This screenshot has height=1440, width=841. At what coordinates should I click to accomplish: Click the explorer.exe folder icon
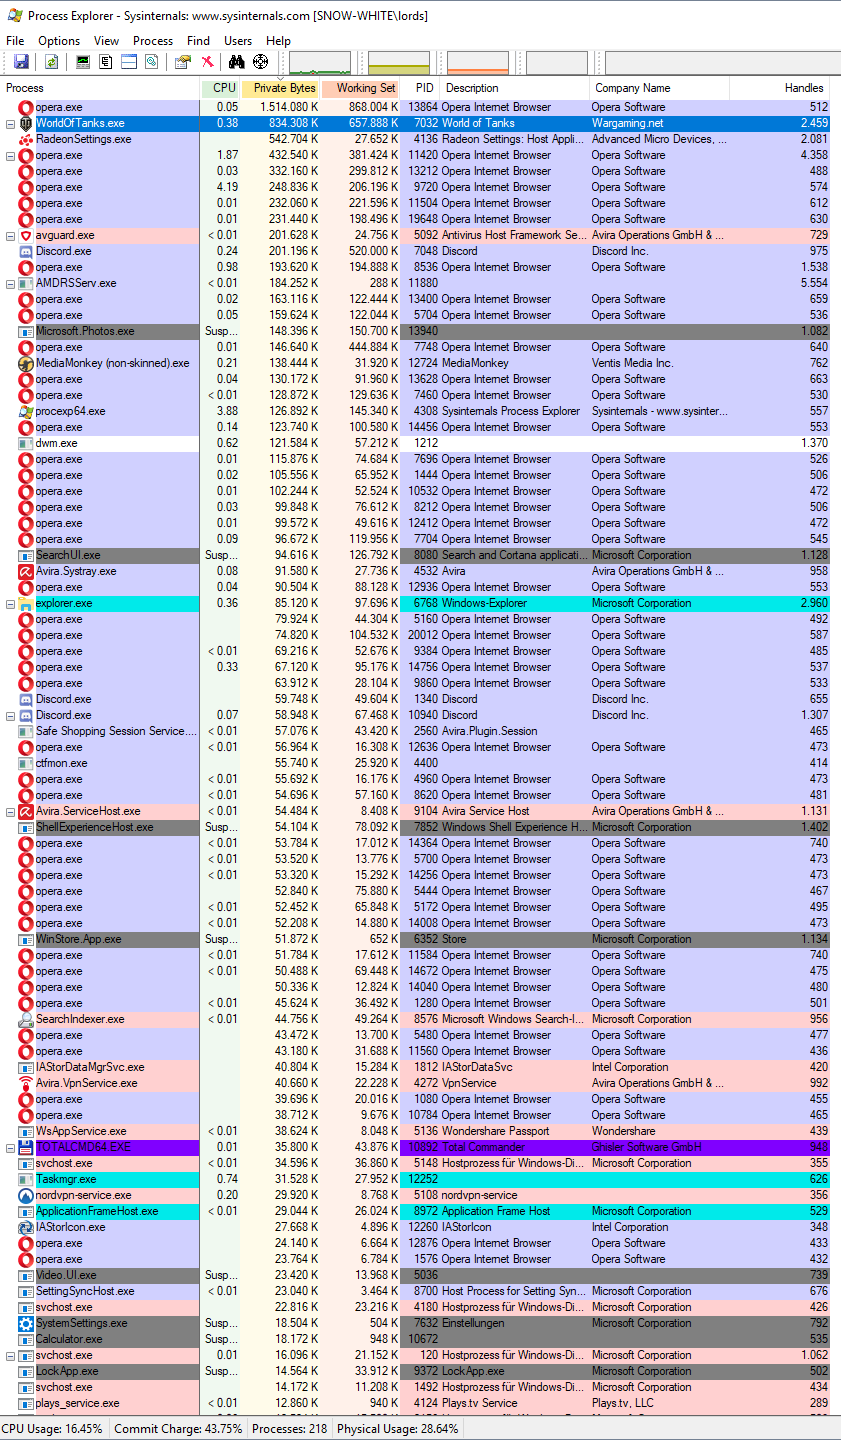pos(26,603)
